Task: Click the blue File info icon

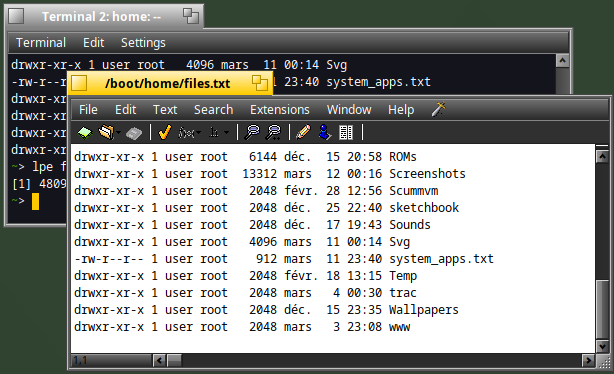Action: click(x=325, y=132)
